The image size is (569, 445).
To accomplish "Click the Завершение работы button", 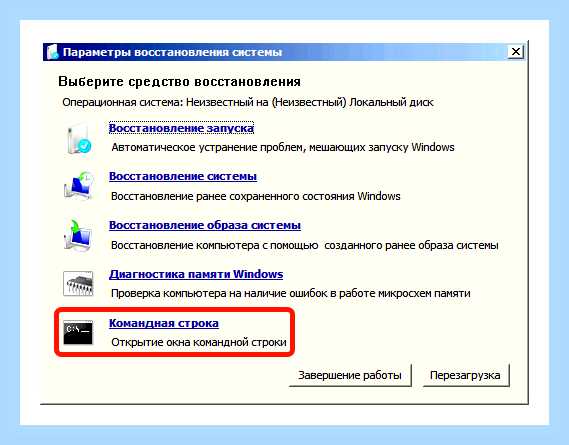I will click(350, 375).
